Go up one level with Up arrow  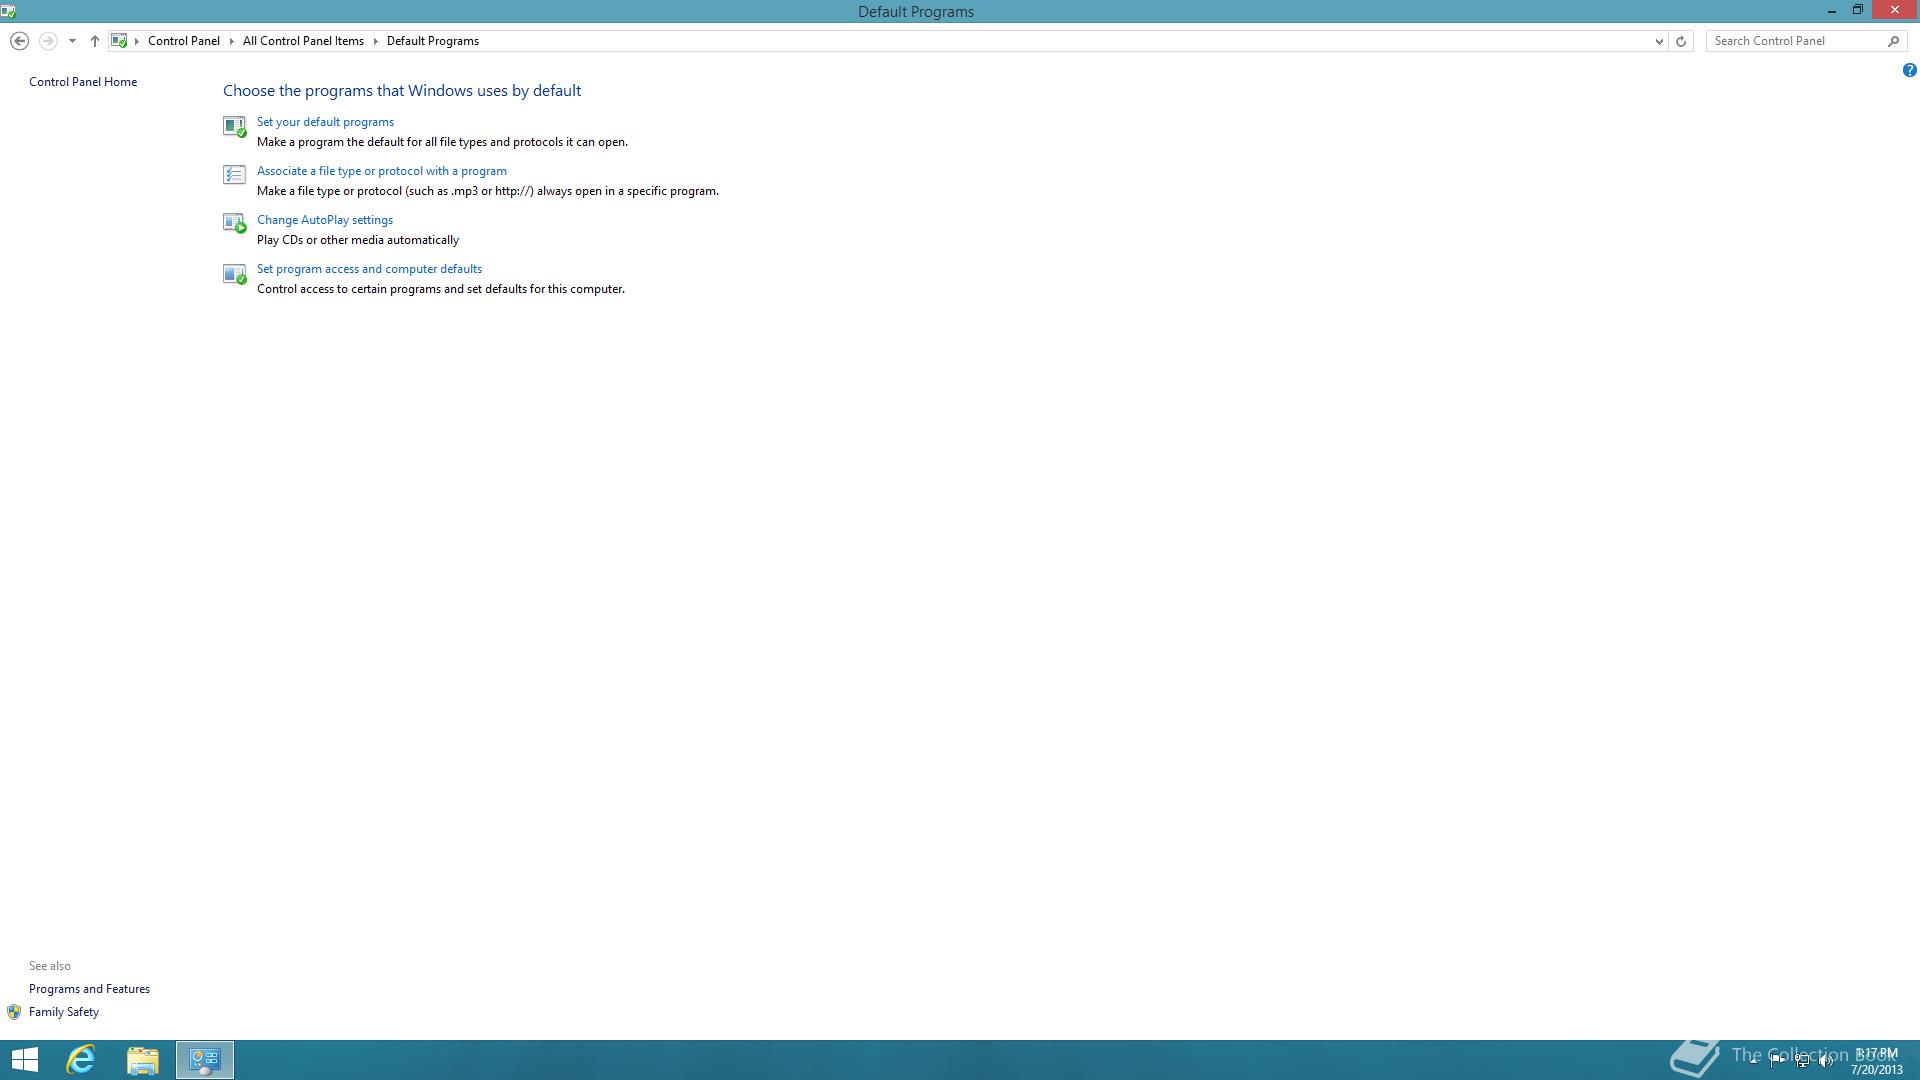94,41
